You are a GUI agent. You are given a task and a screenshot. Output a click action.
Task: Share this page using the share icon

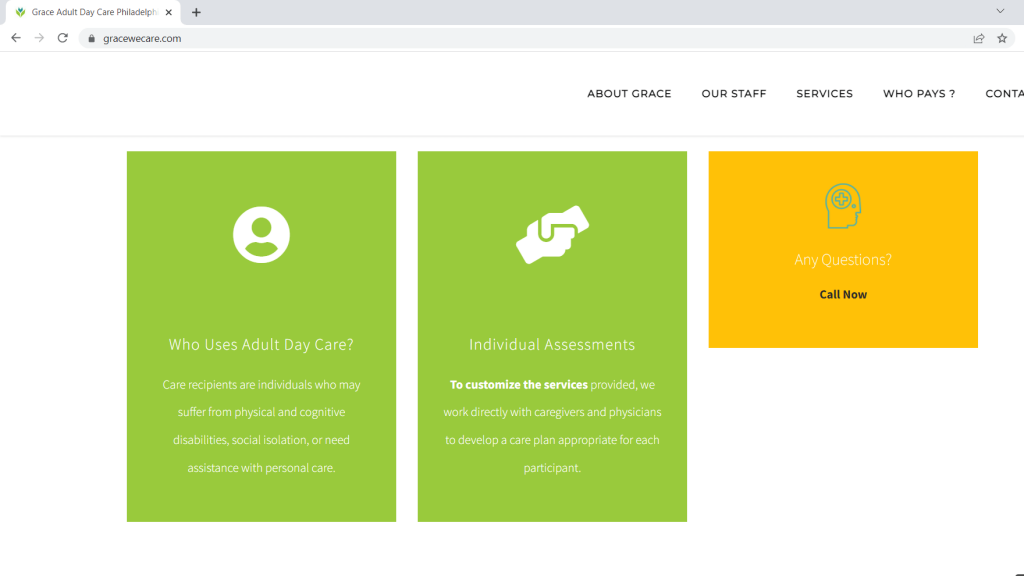tap(978, 39)
